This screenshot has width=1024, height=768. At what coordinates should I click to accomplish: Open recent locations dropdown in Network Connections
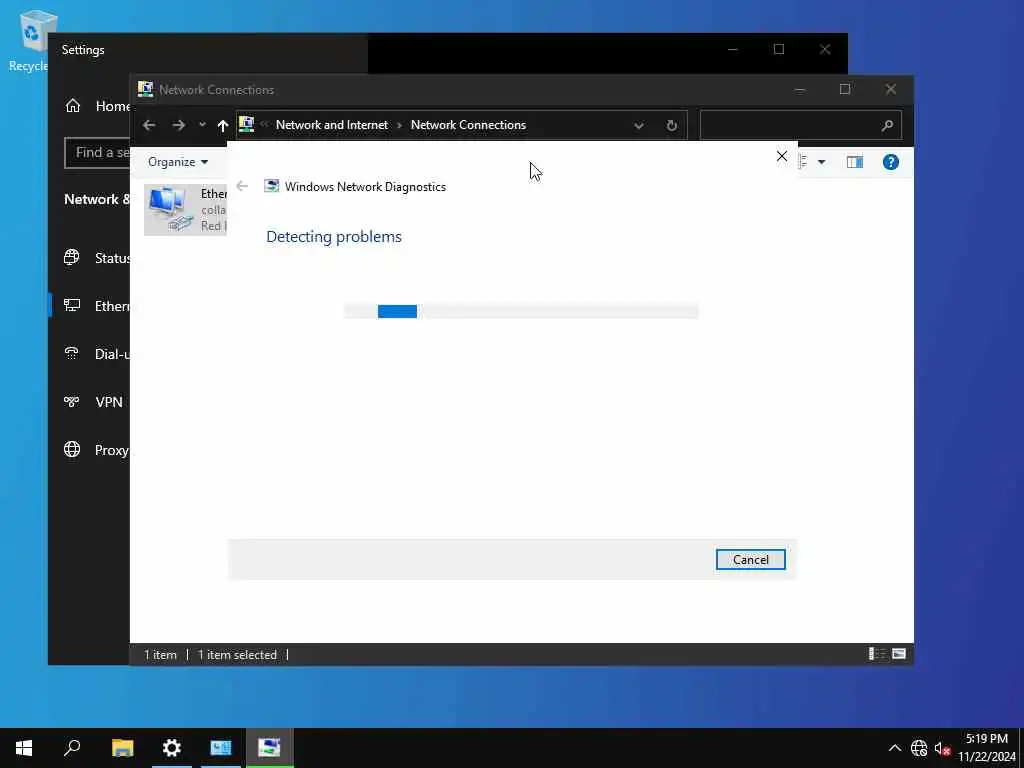[x=202, y=125]
